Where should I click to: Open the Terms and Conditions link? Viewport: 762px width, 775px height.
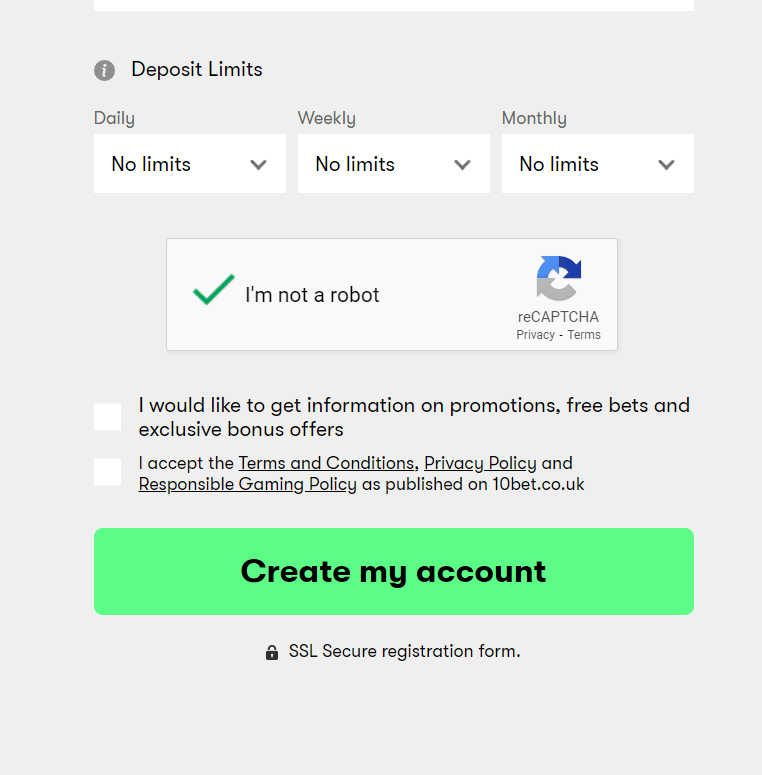(x=326, y=463)
